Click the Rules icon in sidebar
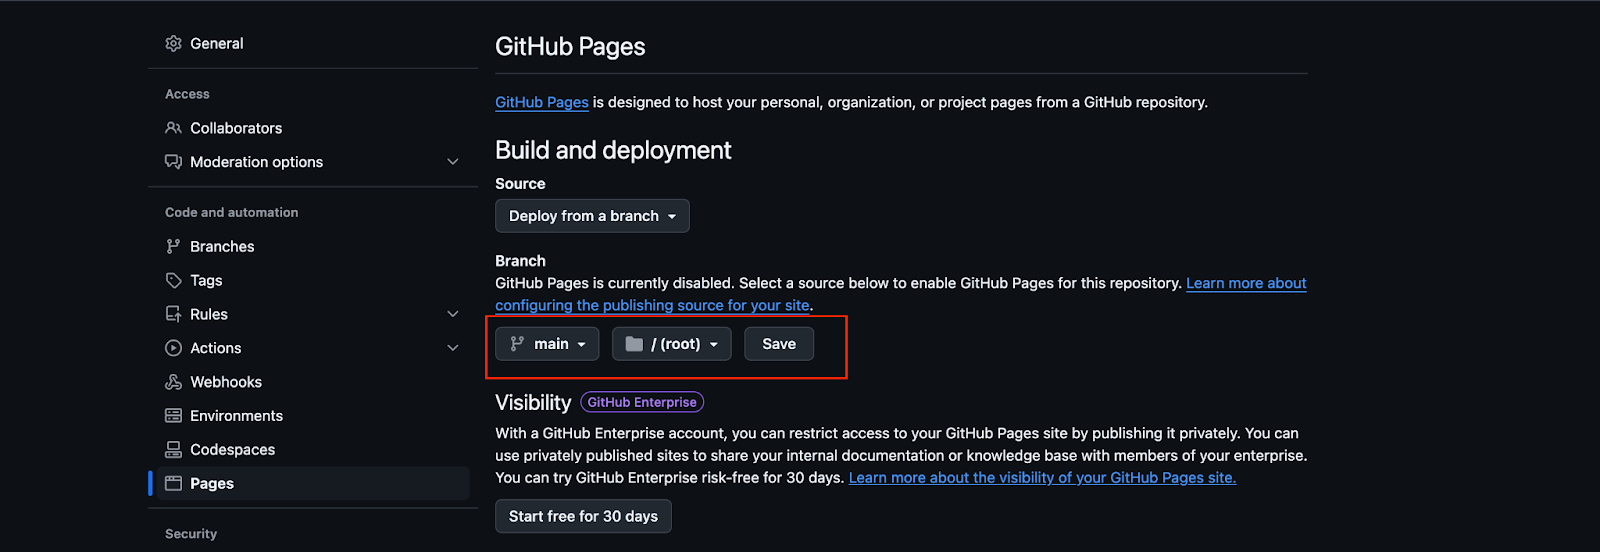This screenshot has width=1600, height=552. click(173, 314)
